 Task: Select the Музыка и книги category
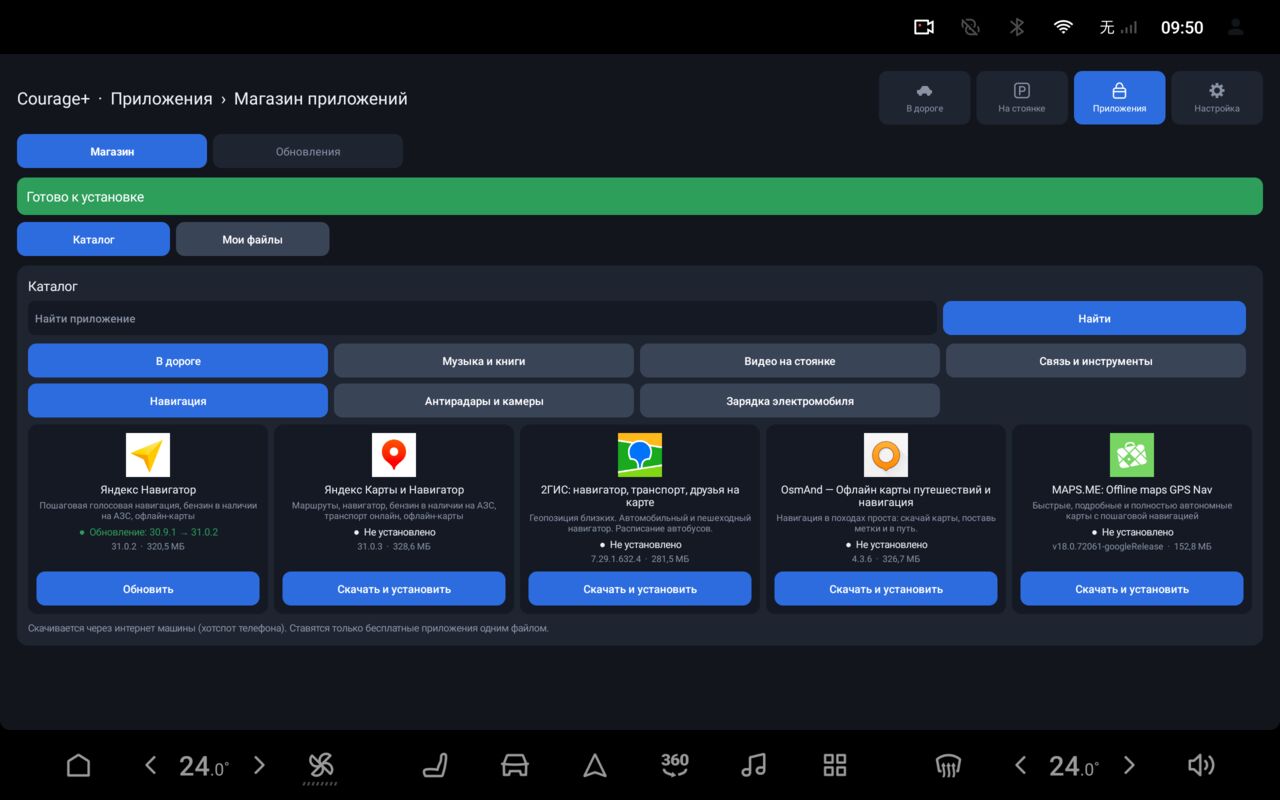click(x=484, y=361)
